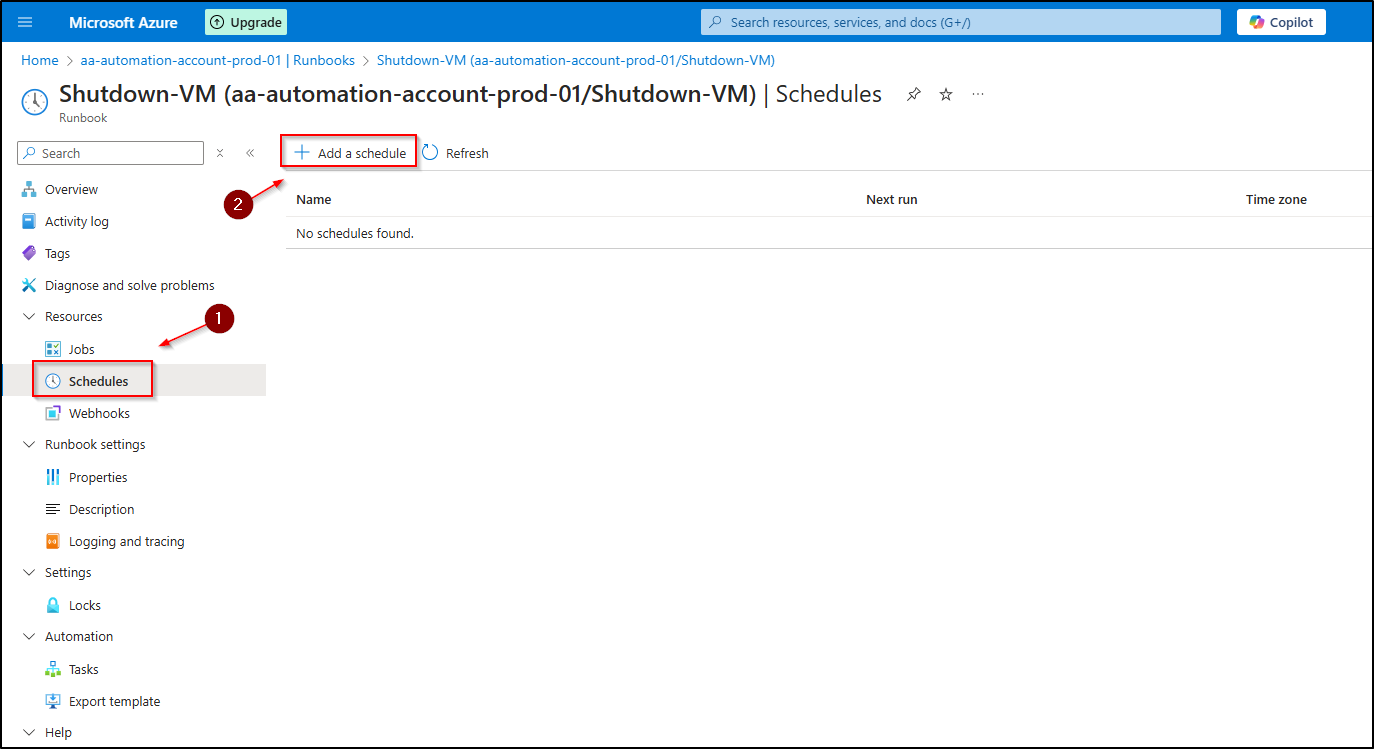Navigate to aa-automation-account-prod-01 Runbooks breadcrumb
The height and width of the screenshot is (749, 1374).
[x=218, y=61]
